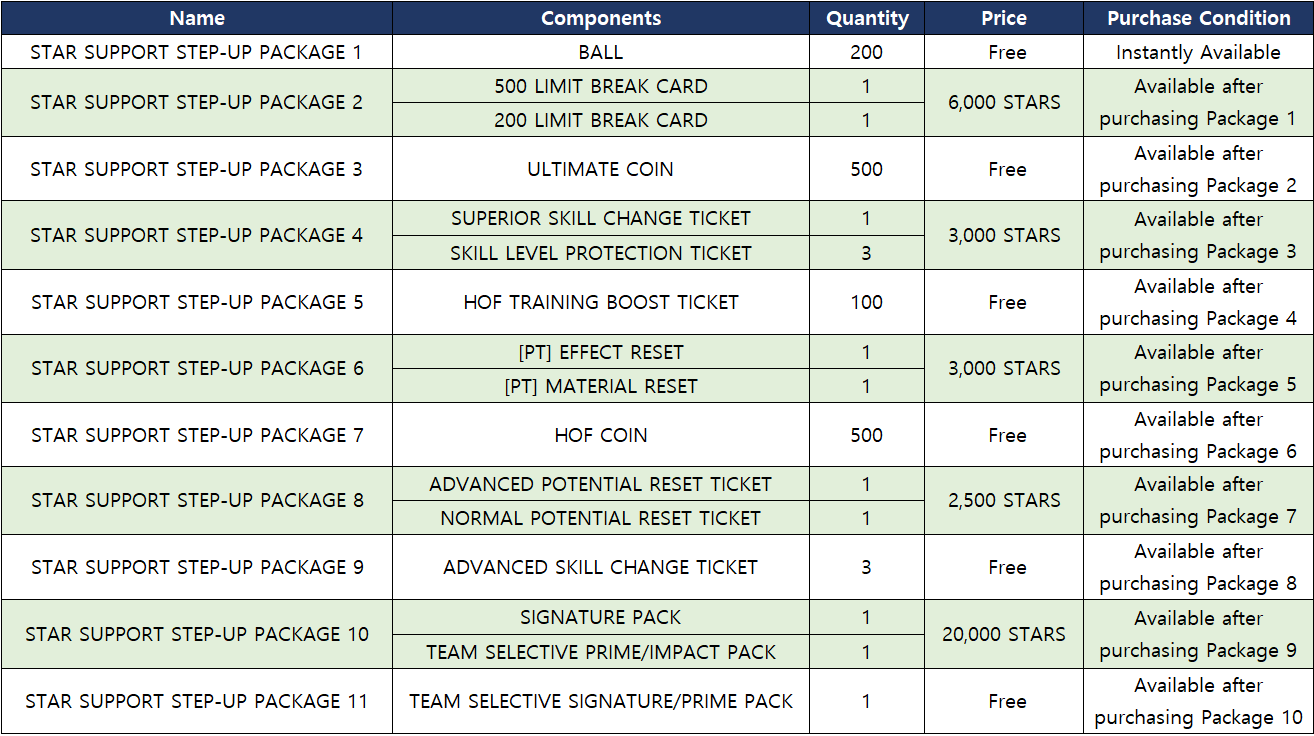Image resolution: width=1314 pixels, height=736 pixels.
Task: Select the Purchase Condition column header
Action: (1198, 18)
